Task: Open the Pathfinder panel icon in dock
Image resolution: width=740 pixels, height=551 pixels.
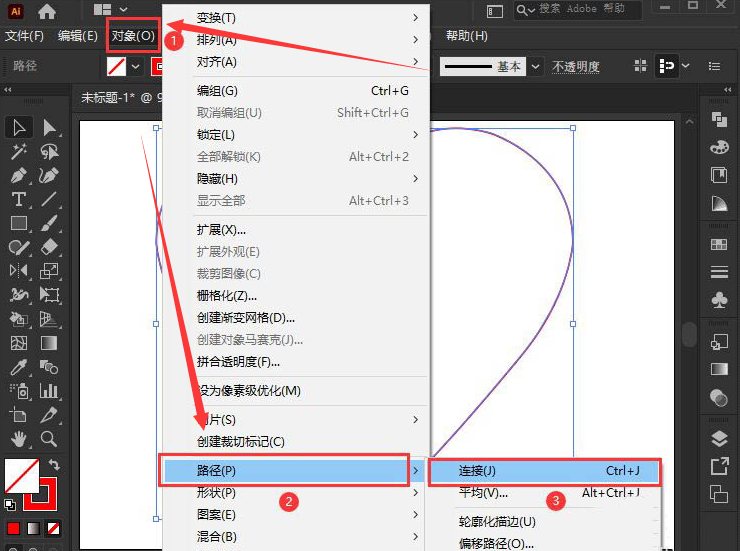Action: [x=719, y=119]
